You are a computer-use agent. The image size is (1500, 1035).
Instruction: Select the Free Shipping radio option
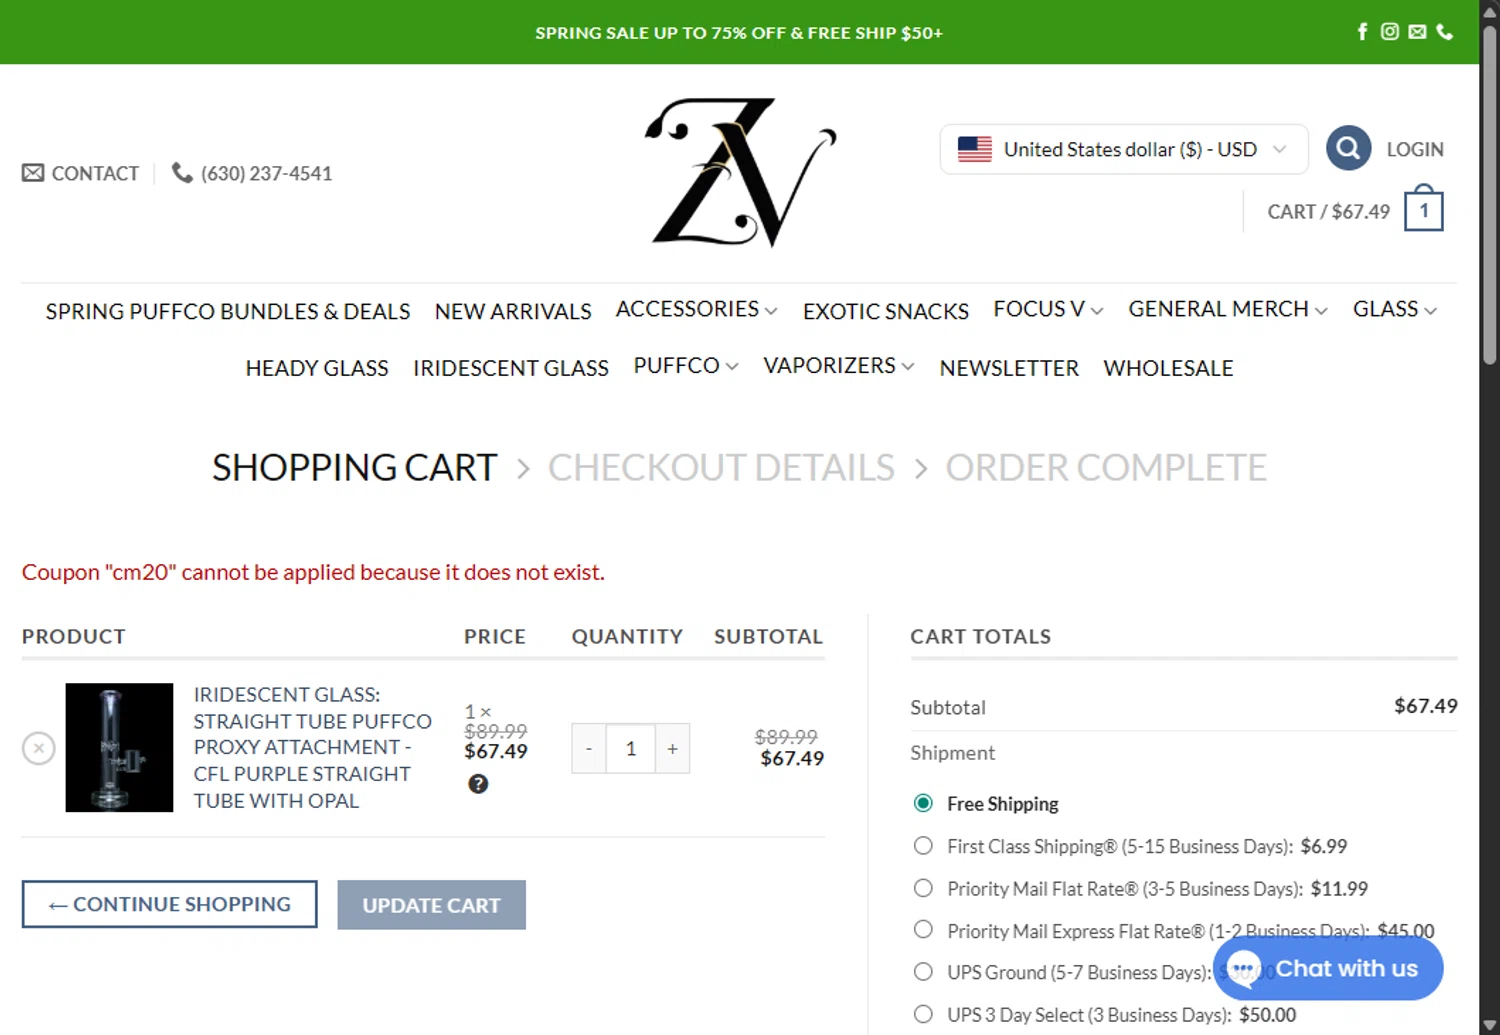click(923, 803)
